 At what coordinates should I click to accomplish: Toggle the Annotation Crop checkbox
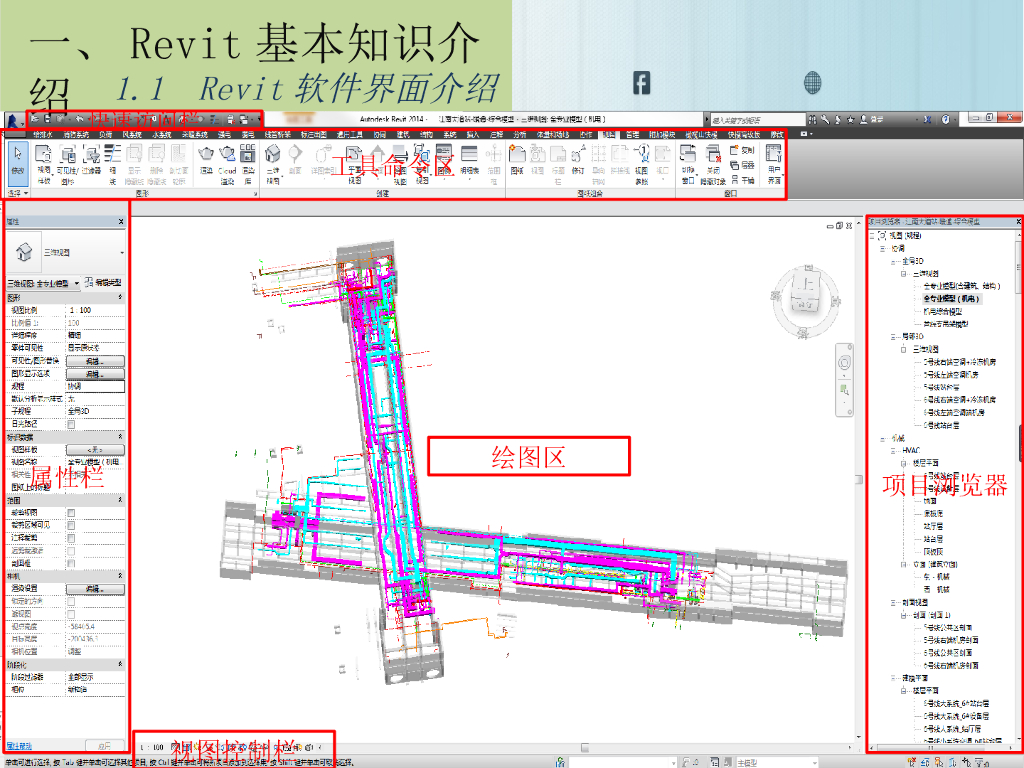[71, 539]
